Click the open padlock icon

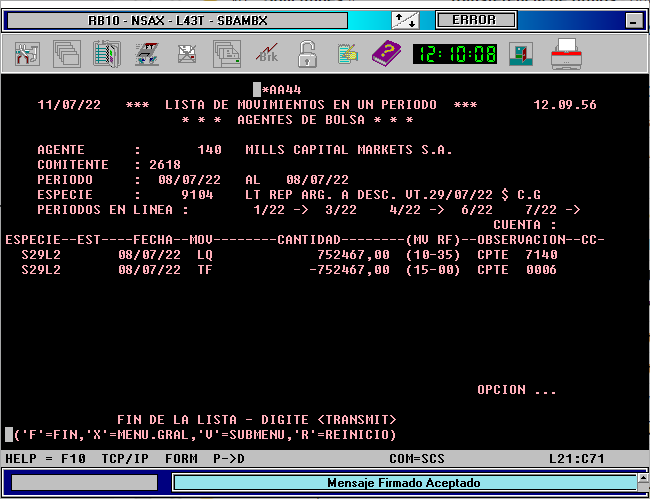[307, 54]
